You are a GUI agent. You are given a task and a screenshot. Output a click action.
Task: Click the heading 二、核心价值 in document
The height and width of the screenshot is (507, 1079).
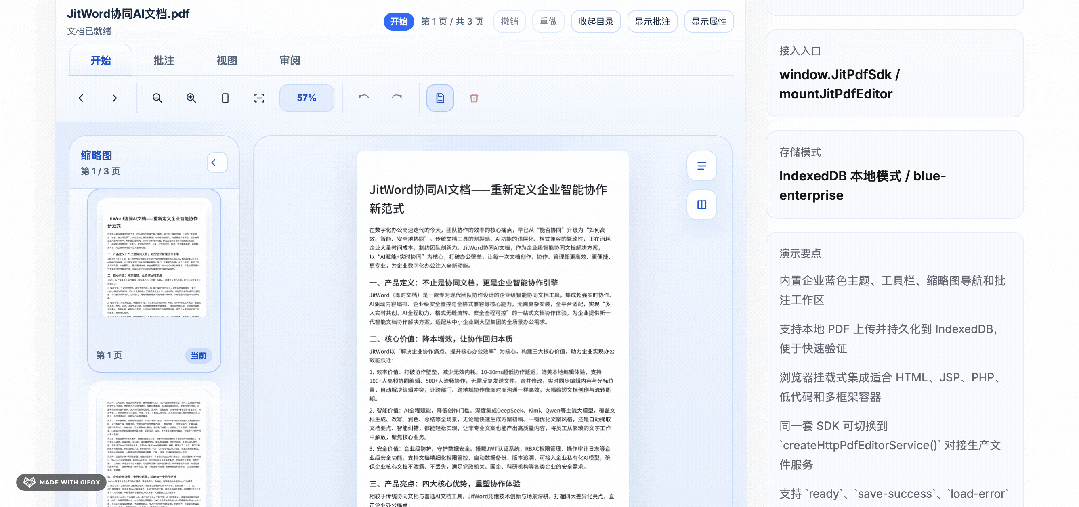click(441, 338)
